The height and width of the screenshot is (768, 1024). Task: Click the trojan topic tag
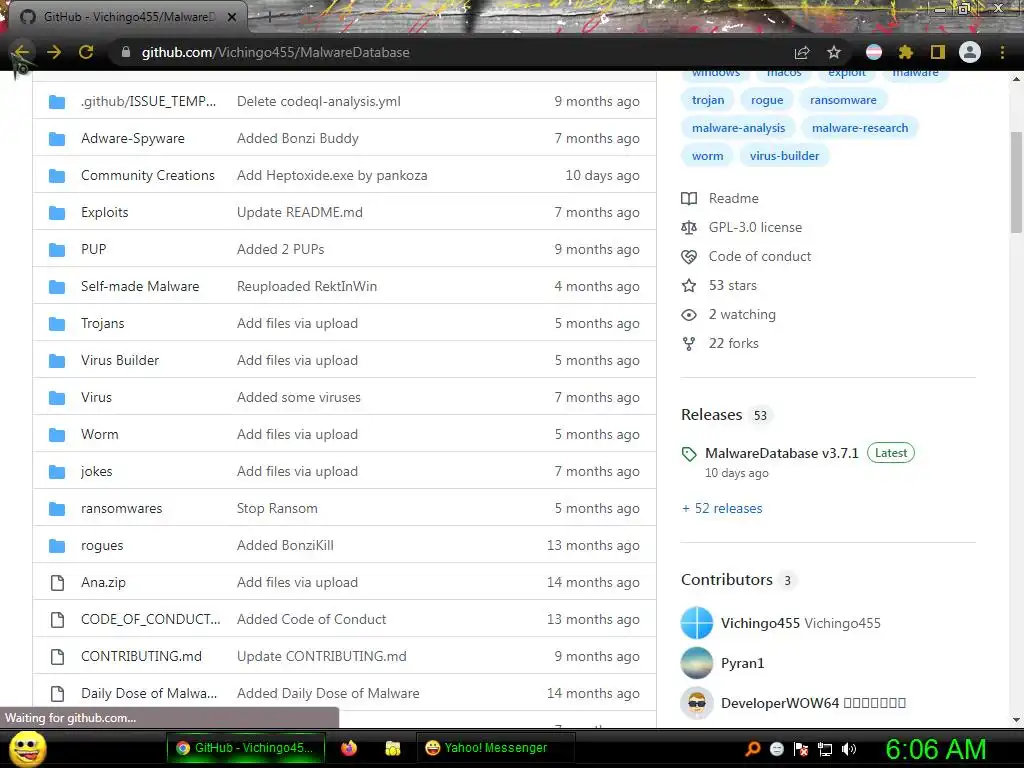(x=708, y=100)
